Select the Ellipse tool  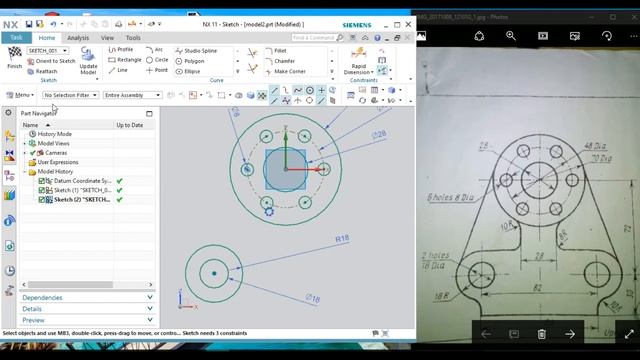pos(188,71)
